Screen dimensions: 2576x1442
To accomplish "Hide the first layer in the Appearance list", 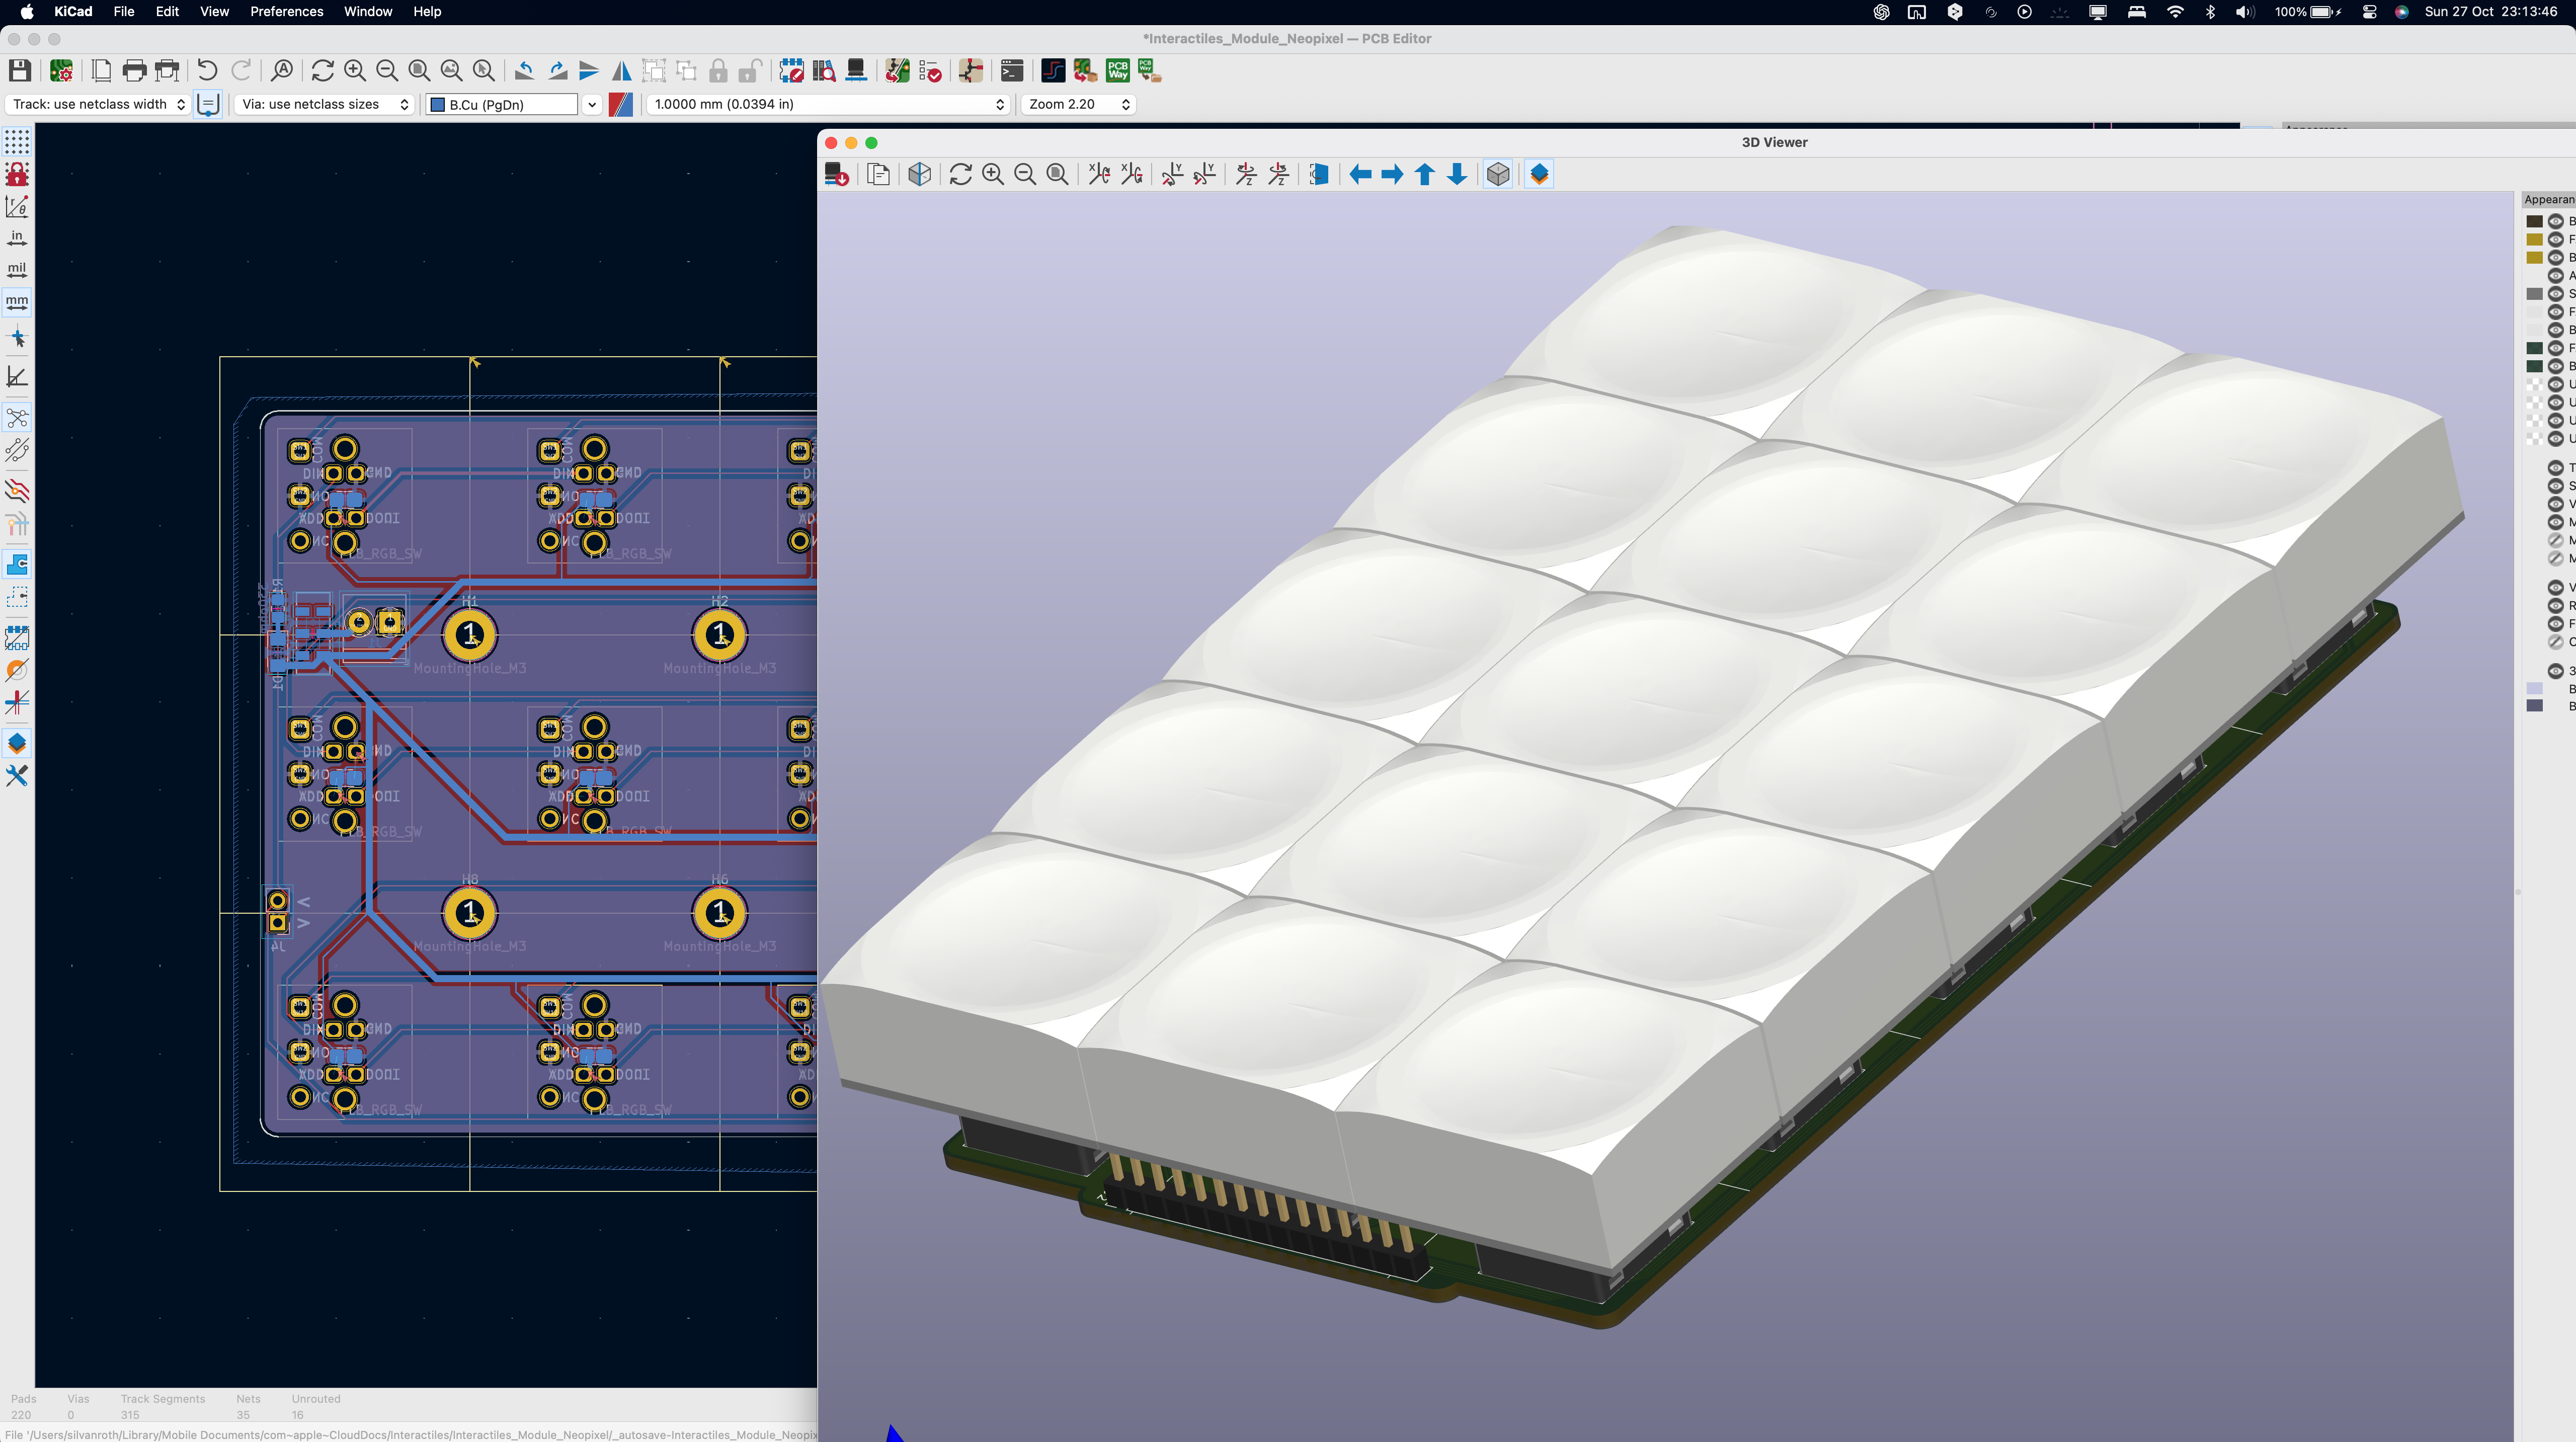I will [2555, 221].
